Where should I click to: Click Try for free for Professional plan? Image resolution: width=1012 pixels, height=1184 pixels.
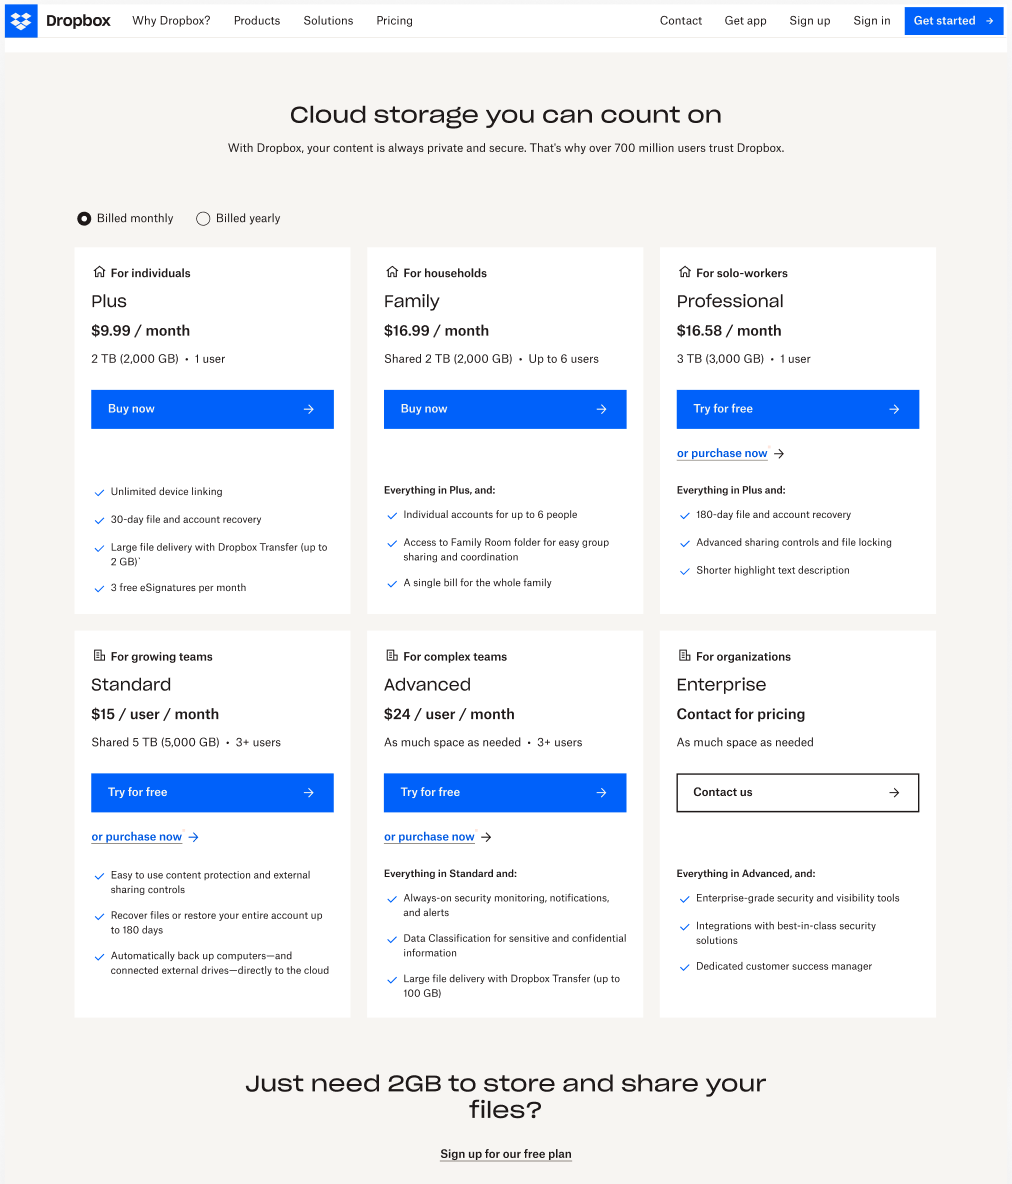point(798,409)
